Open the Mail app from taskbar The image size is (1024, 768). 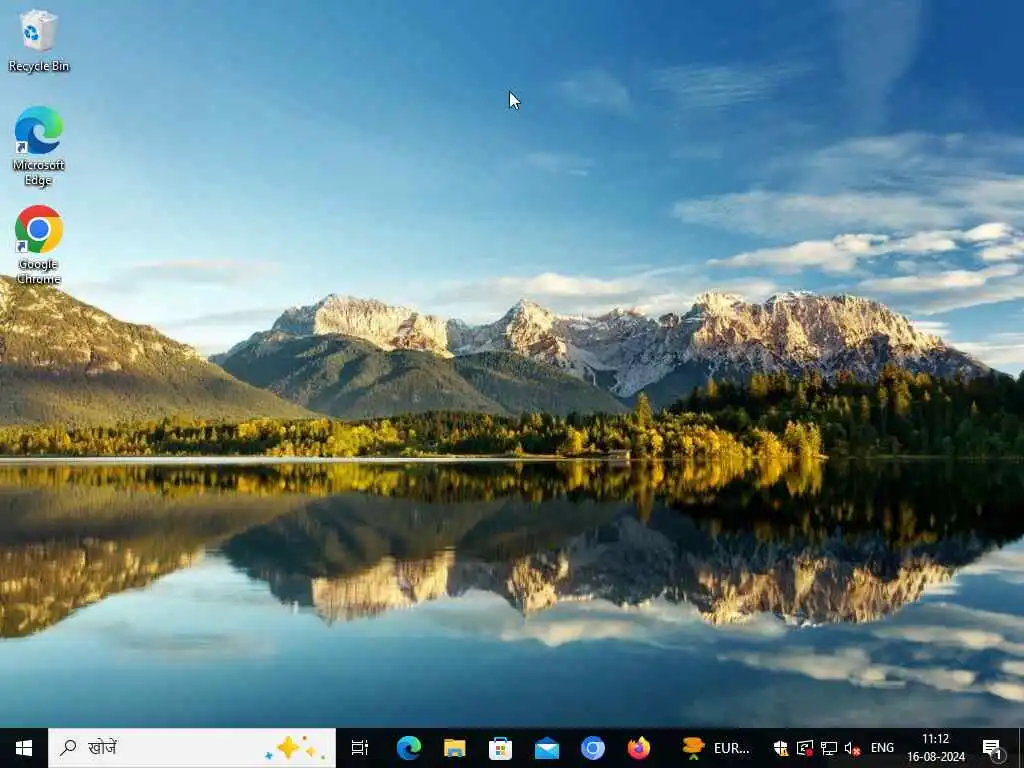click(x=547, y=748)
